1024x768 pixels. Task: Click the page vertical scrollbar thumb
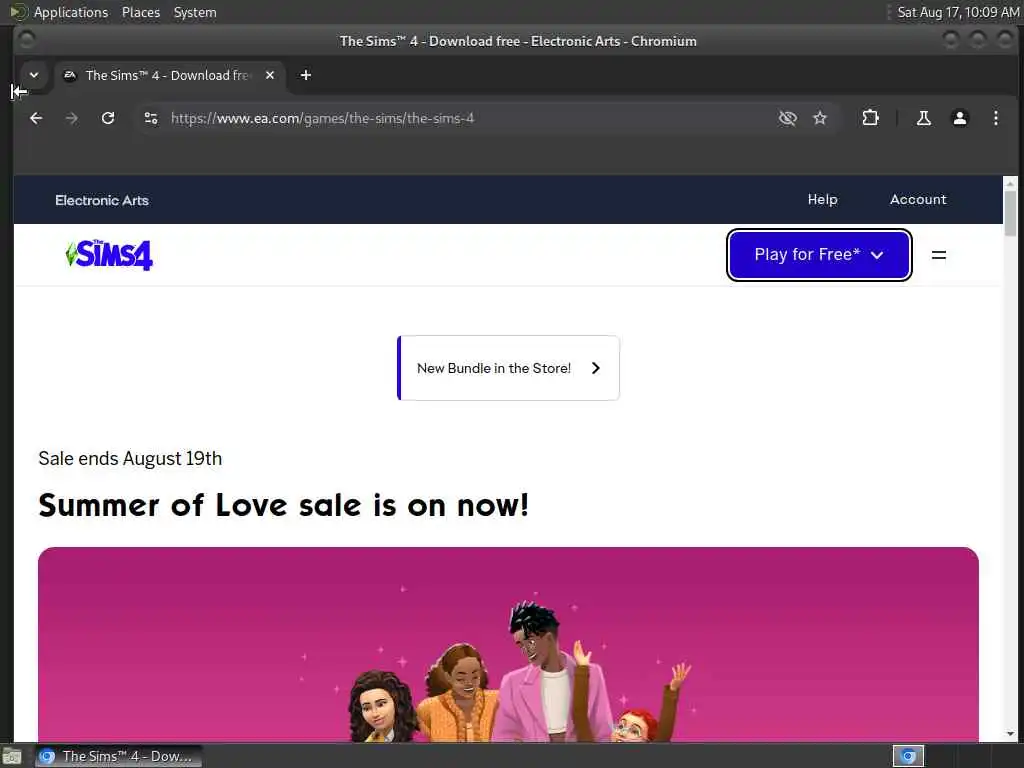click(x=1010, y=214)
